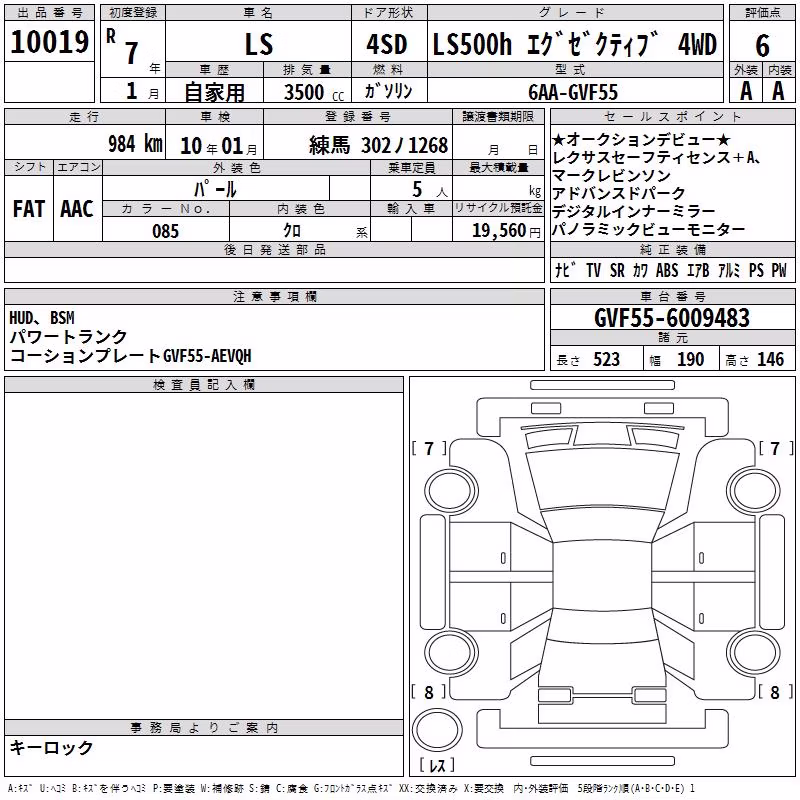The height and width of the screenshot is (800, 800).
Task: Click the evaluation score 6
Action: click(762, 46)
